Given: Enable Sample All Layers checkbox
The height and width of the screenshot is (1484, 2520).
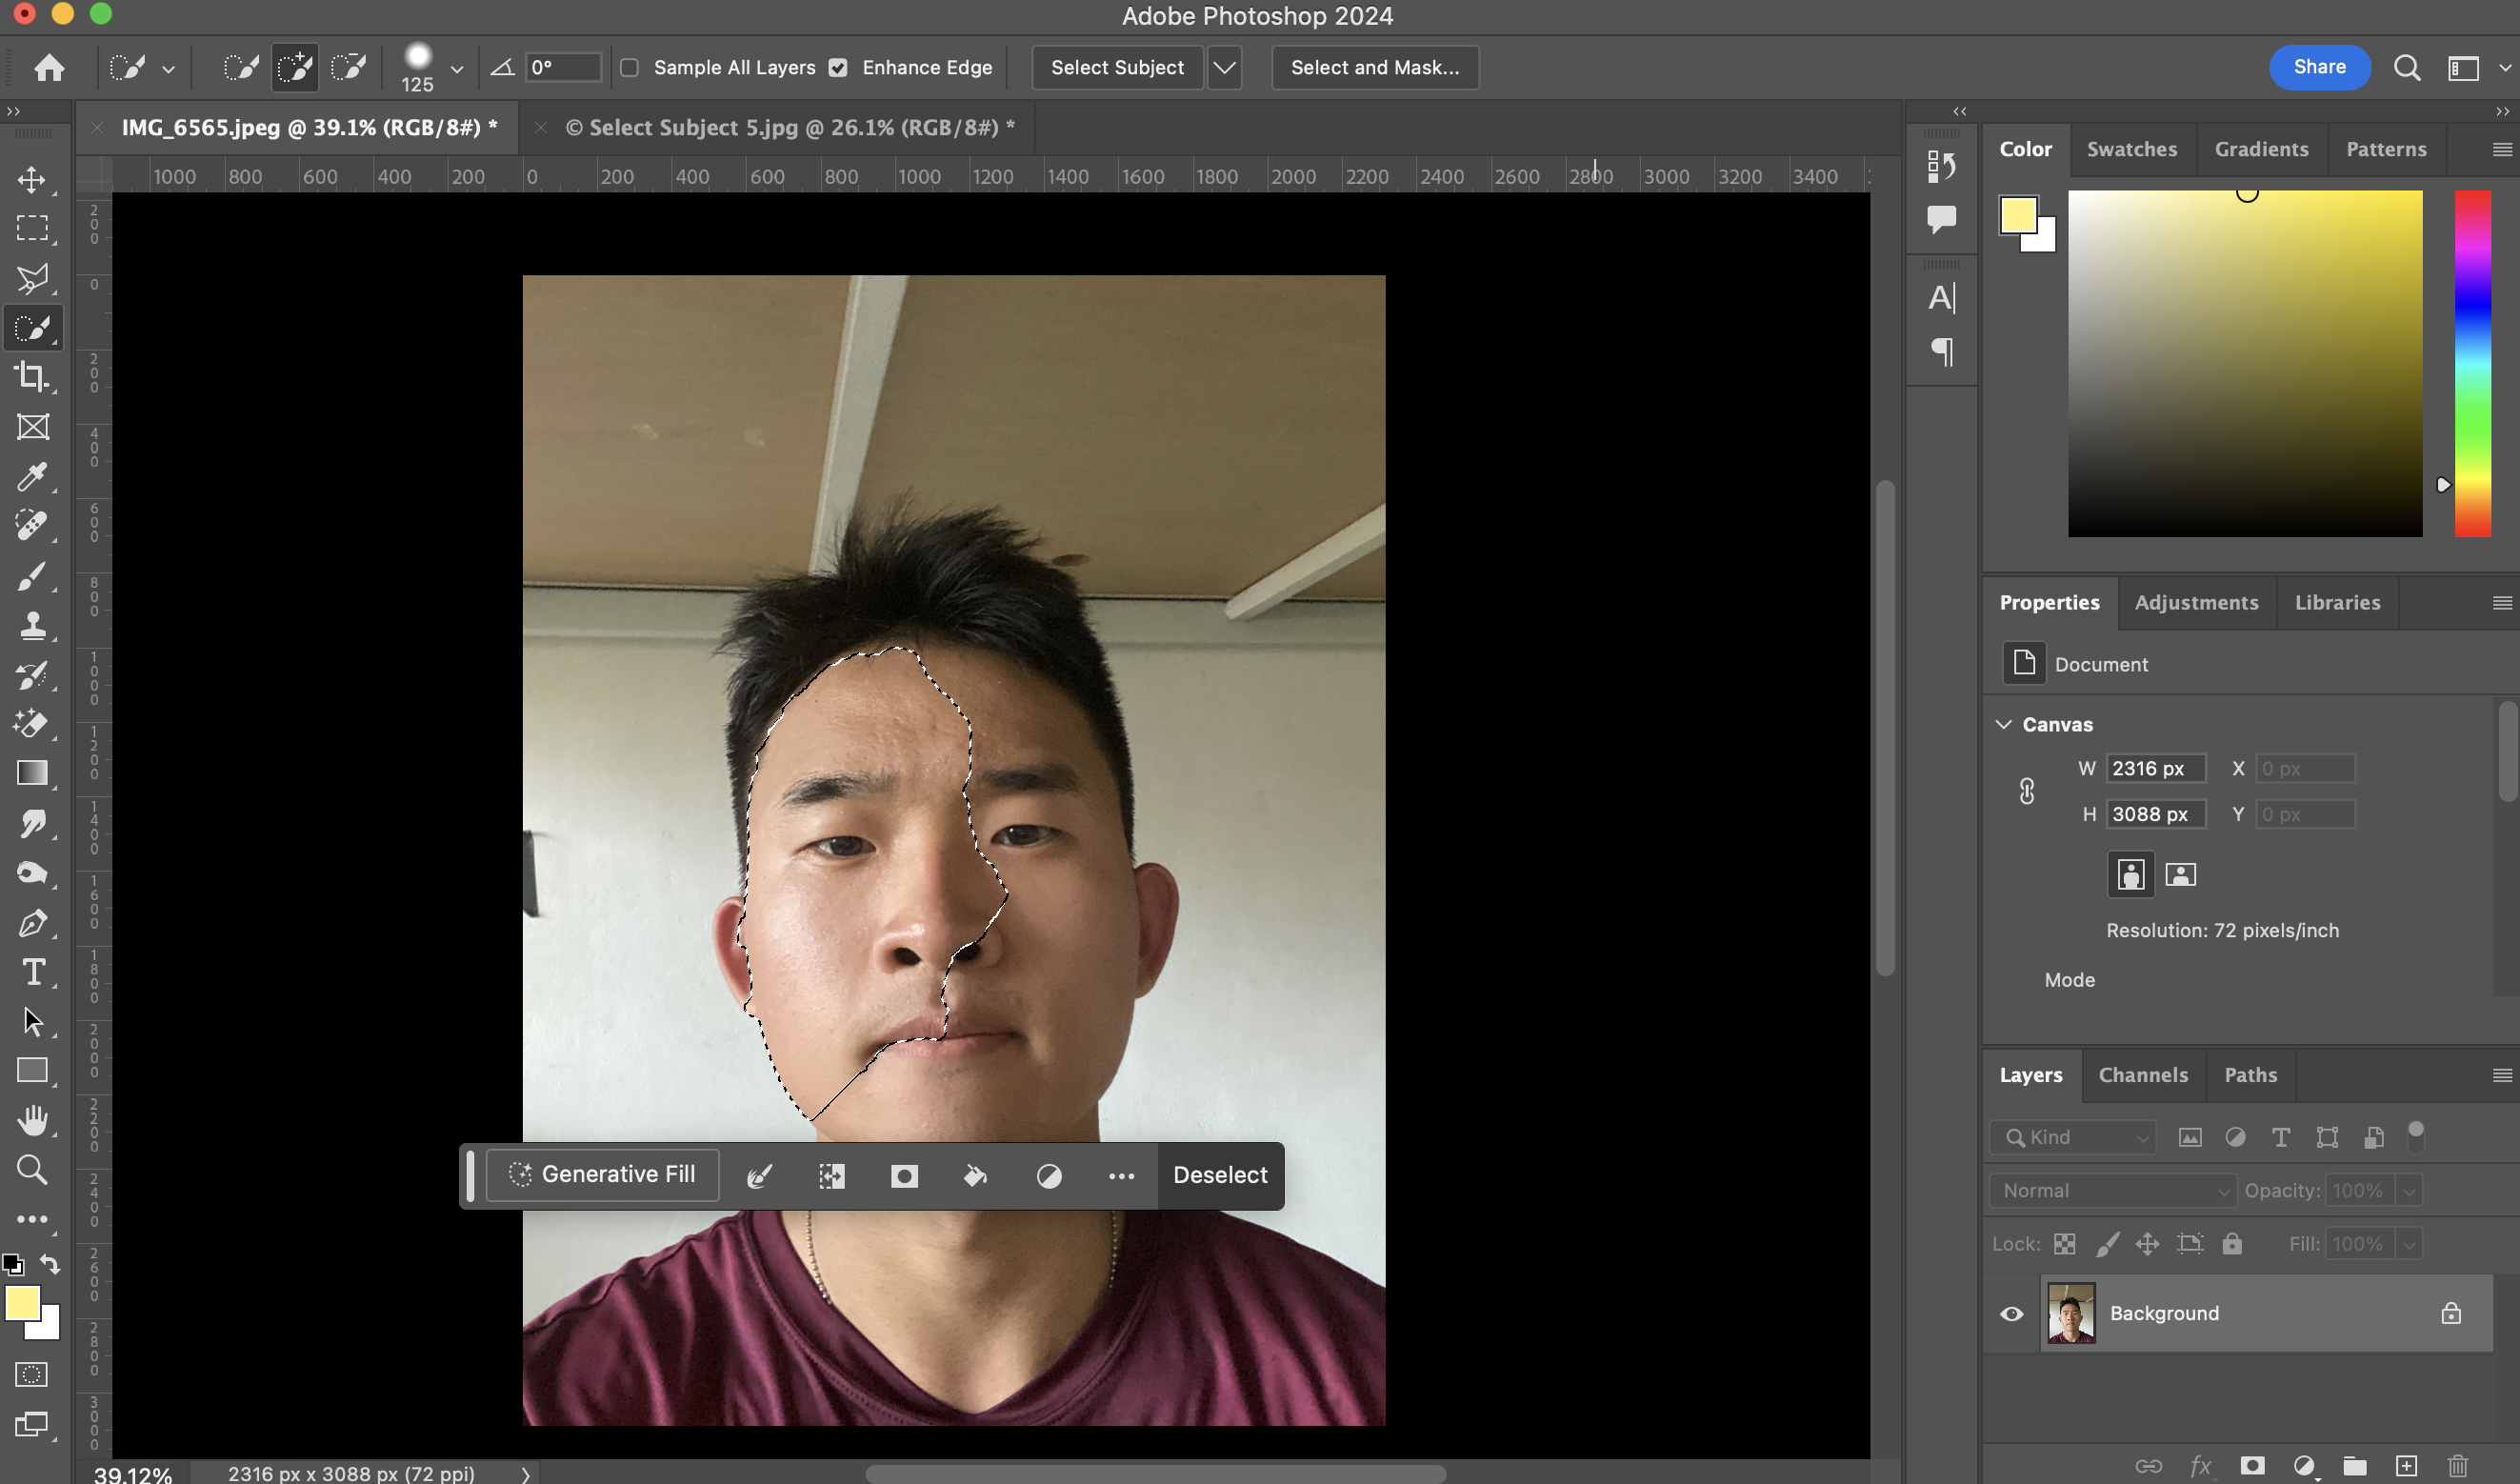Looking at the screenshot, I should pyautogui.click(x=630, y=68).
